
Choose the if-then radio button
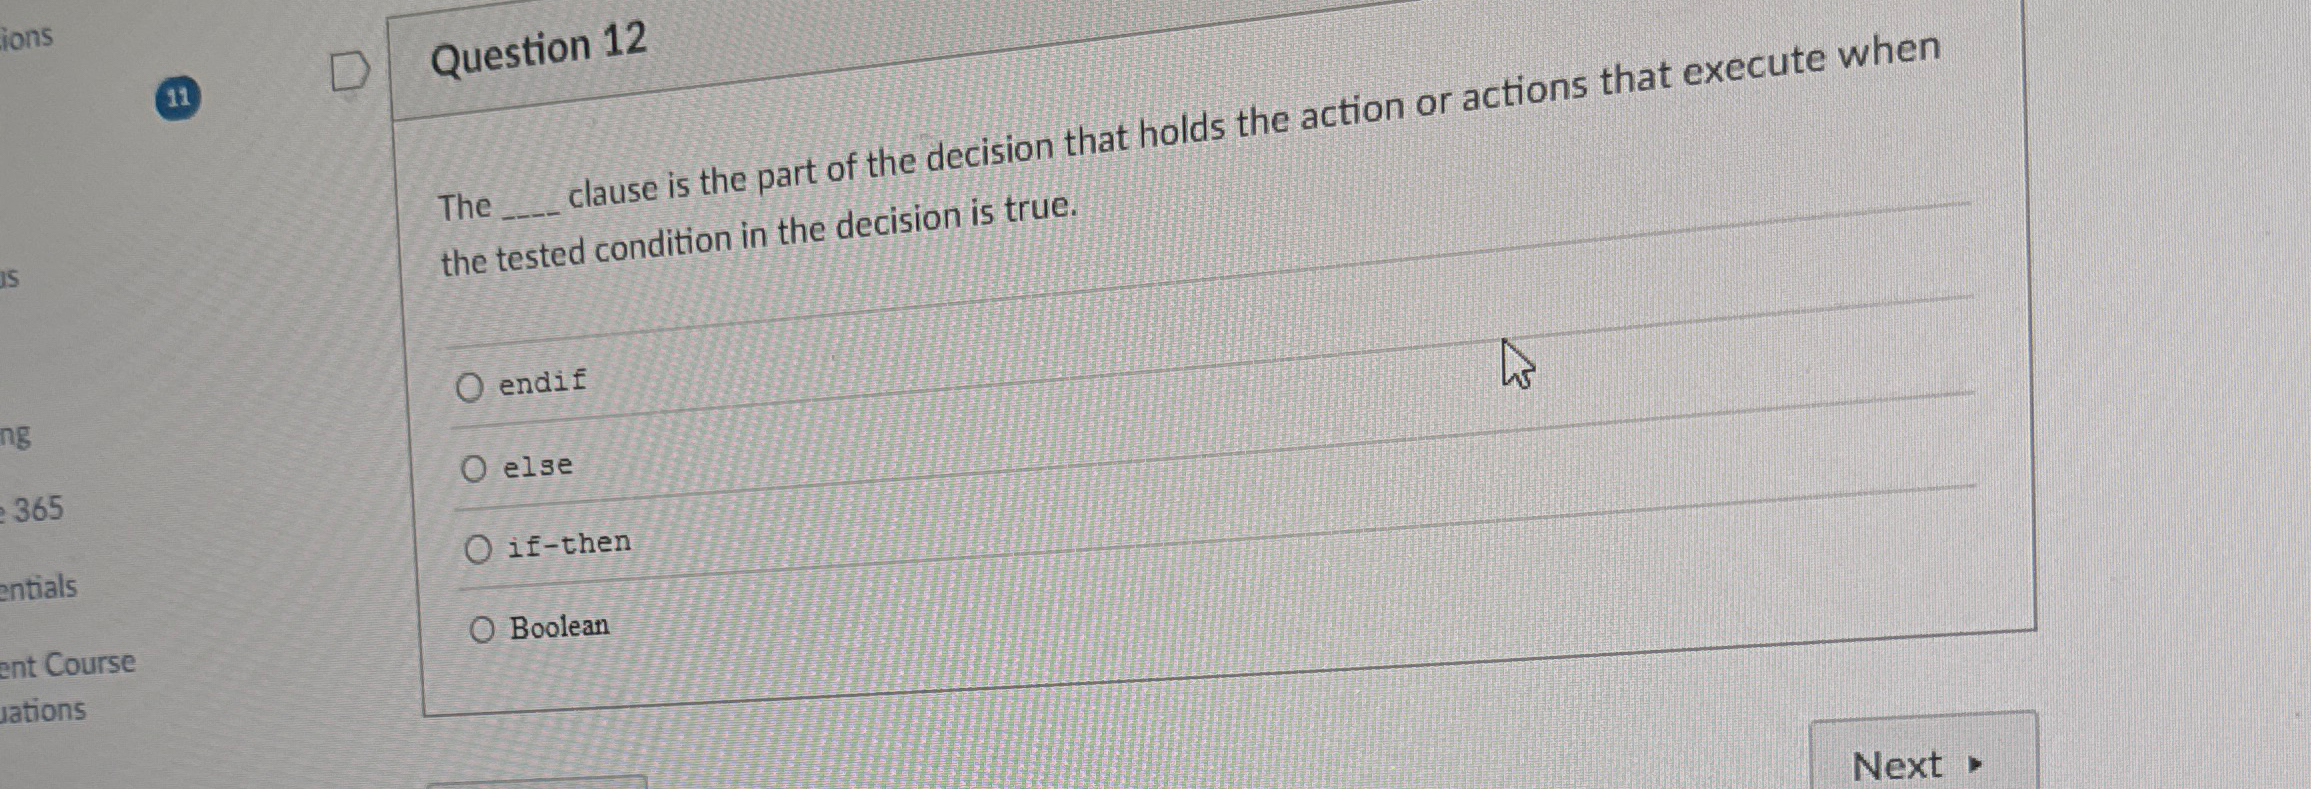[481, 548]
